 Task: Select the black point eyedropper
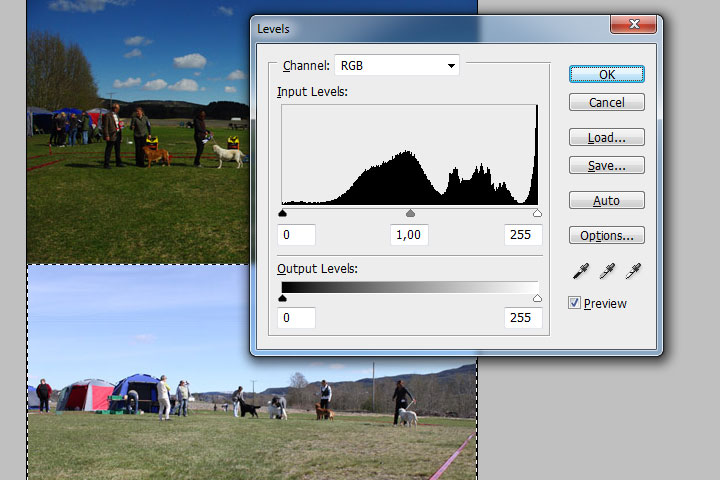tap(582, 271)
